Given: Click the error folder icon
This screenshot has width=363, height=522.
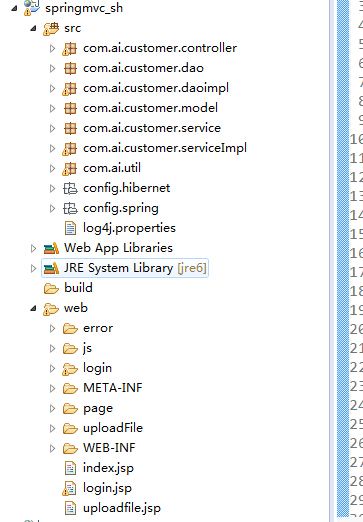Looking at the screenshot, I should (70, 328).
